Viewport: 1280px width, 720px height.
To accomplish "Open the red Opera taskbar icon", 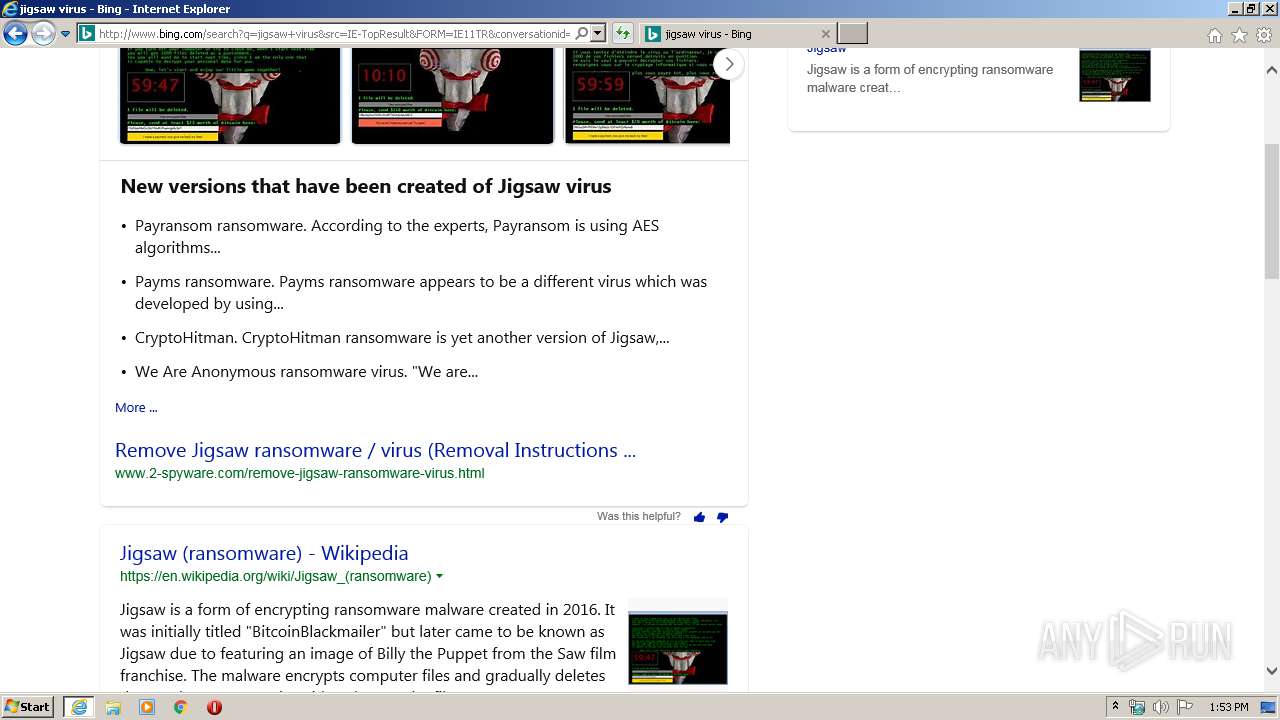I will pos(214,707).
